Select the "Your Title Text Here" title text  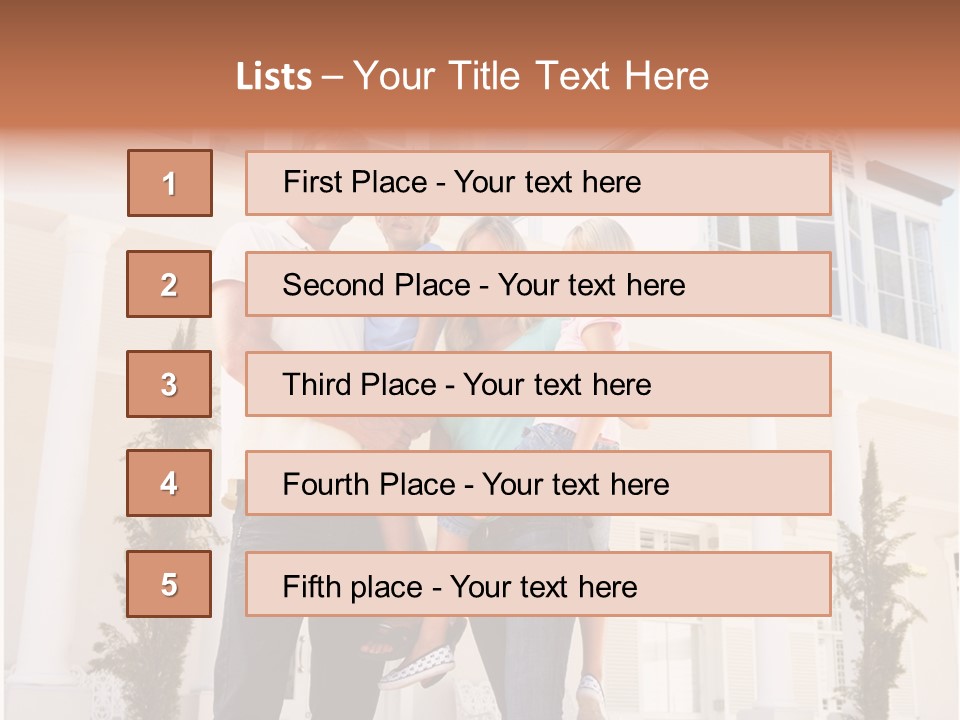tap(531, 76)
